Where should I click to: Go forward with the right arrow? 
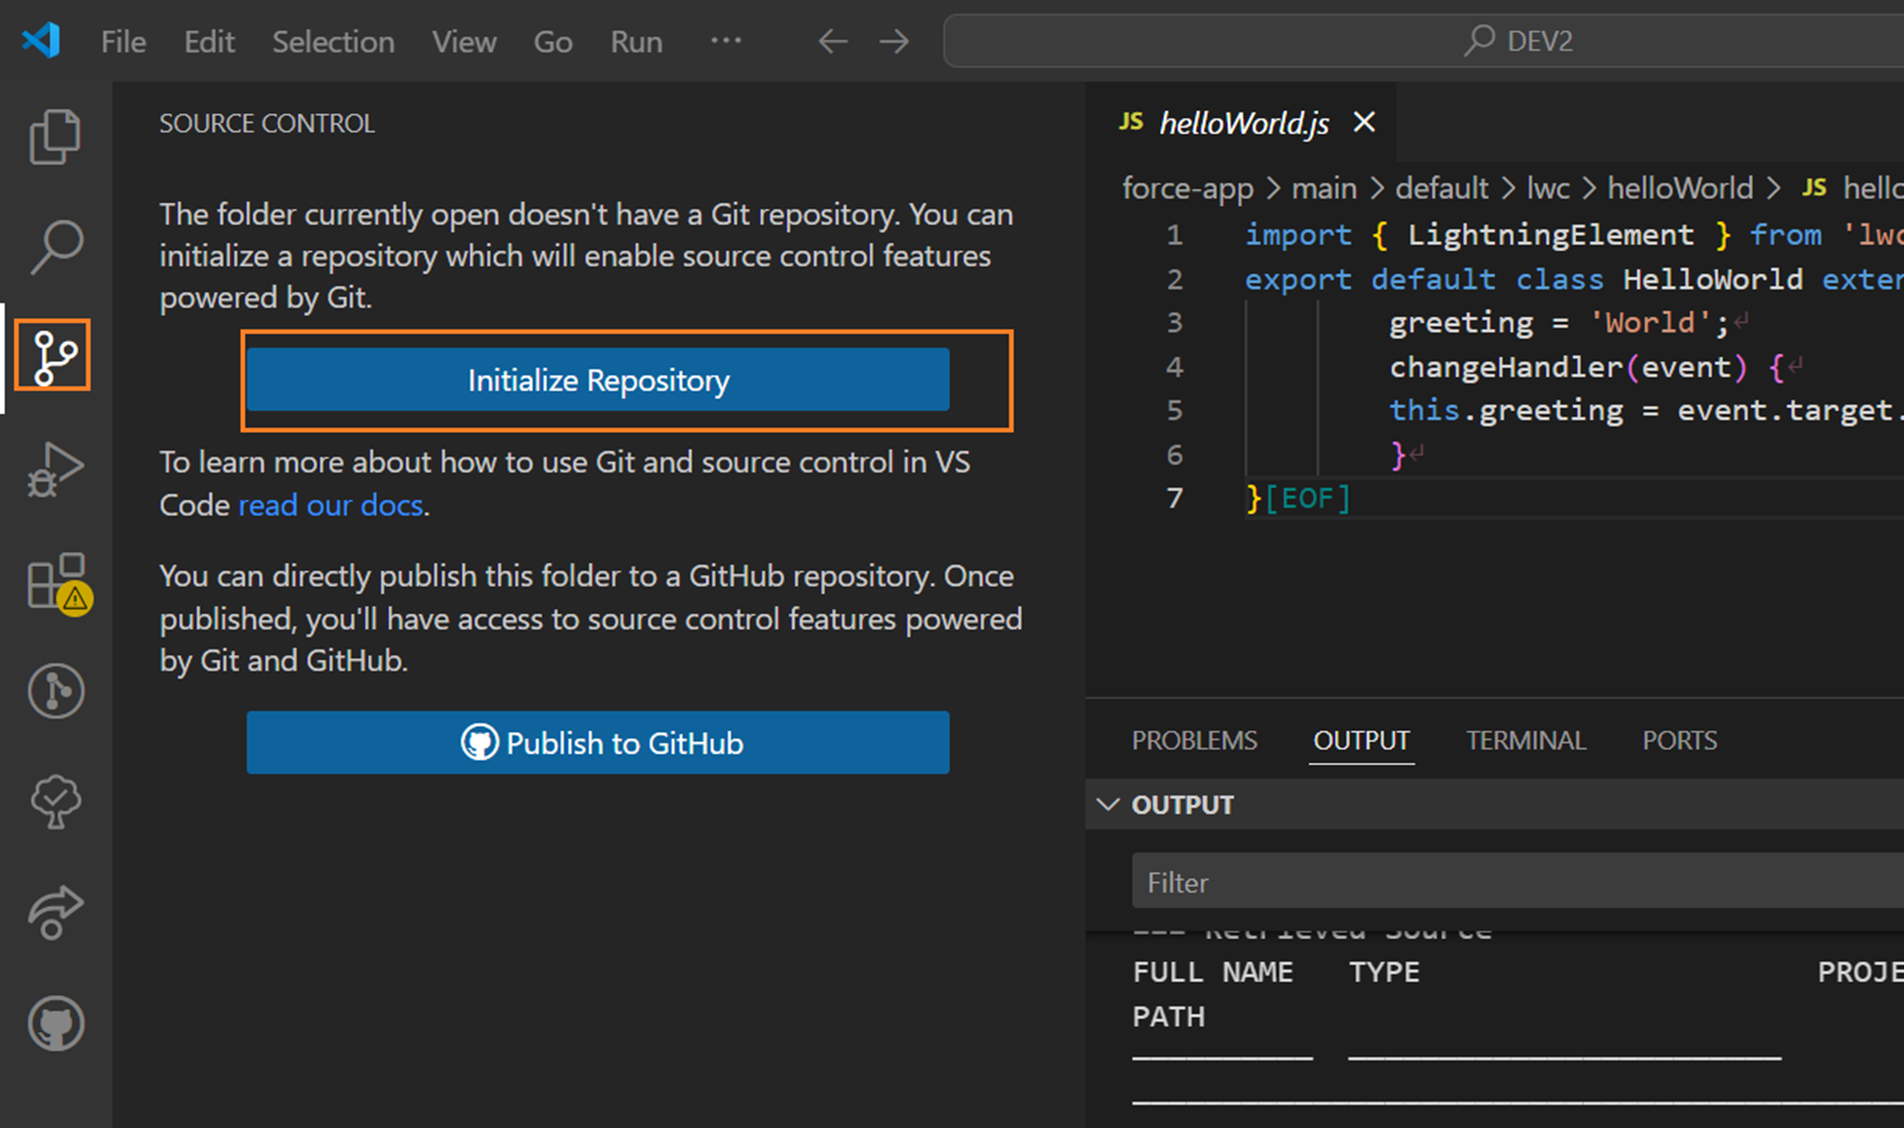click(x=894, y=41)
